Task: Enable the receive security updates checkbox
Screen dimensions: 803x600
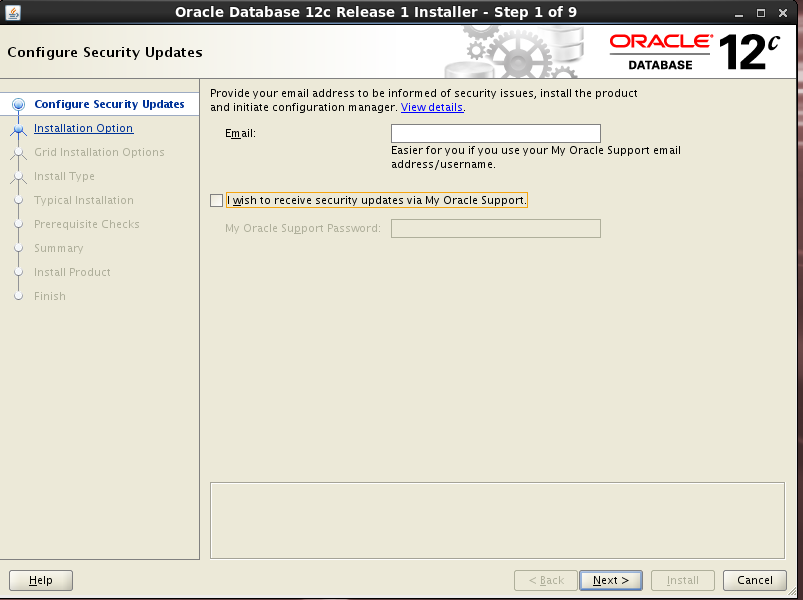Action: coord(217,200)
